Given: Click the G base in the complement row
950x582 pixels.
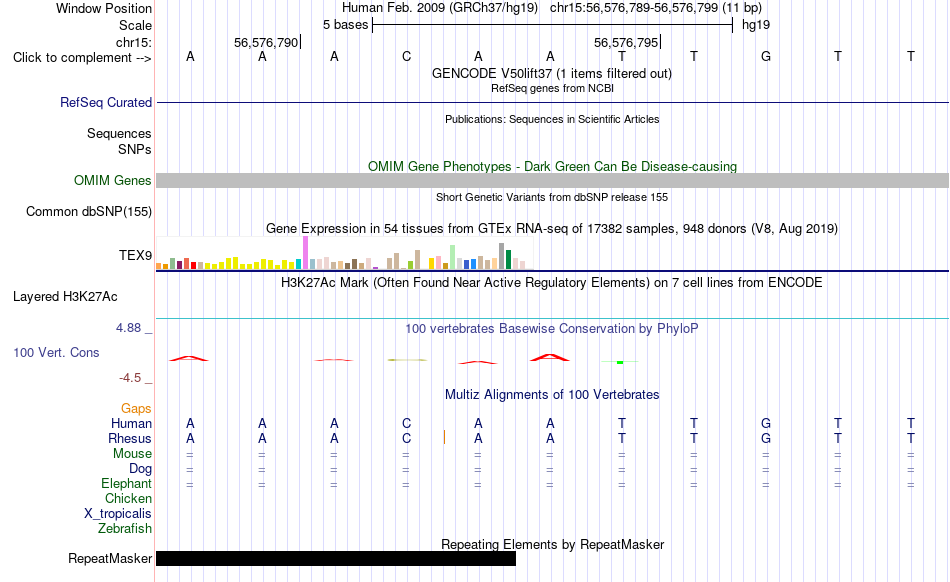Looking at the screenshot, I should point(766,57).
